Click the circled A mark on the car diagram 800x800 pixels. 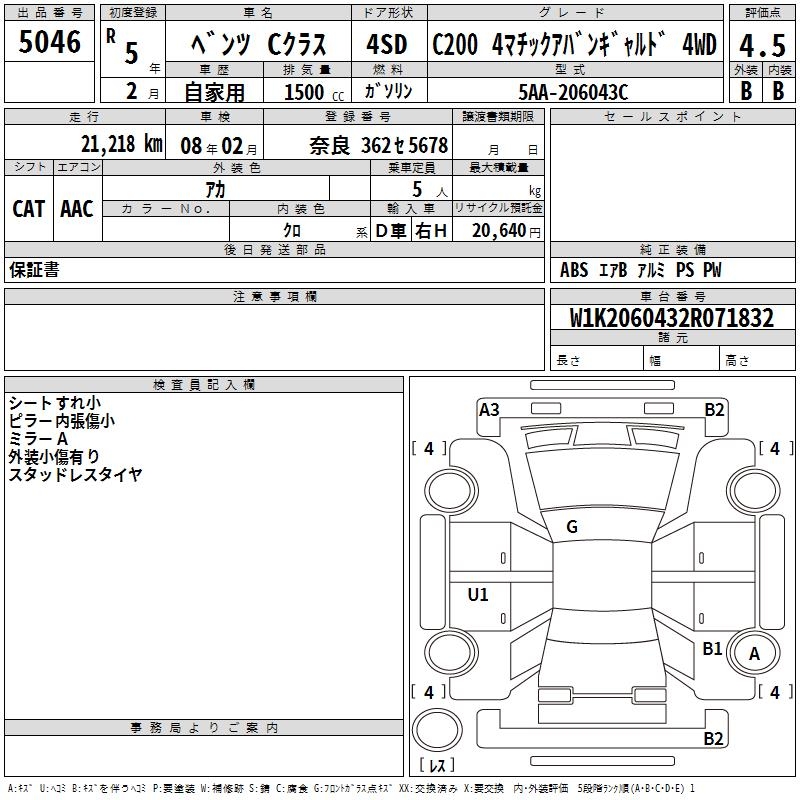755,653
